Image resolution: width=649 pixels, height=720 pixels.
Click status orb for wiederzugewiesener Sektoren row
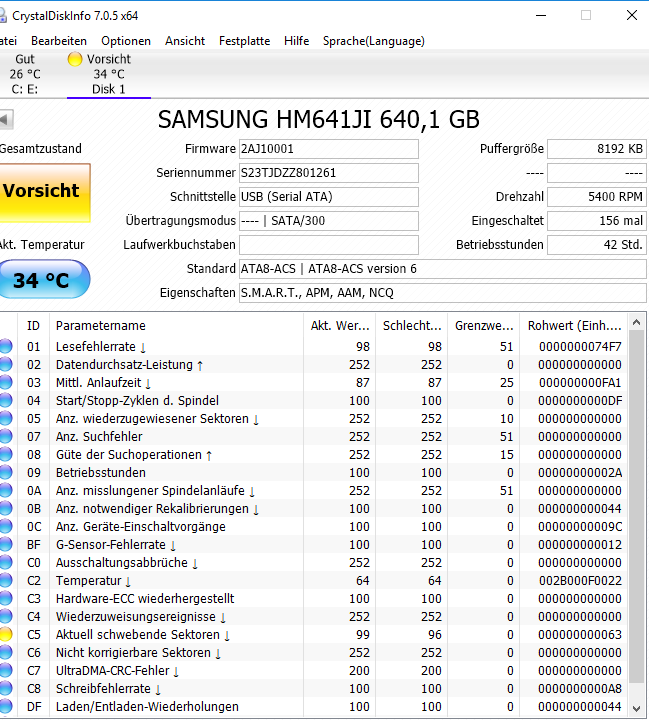click(6, 418)
